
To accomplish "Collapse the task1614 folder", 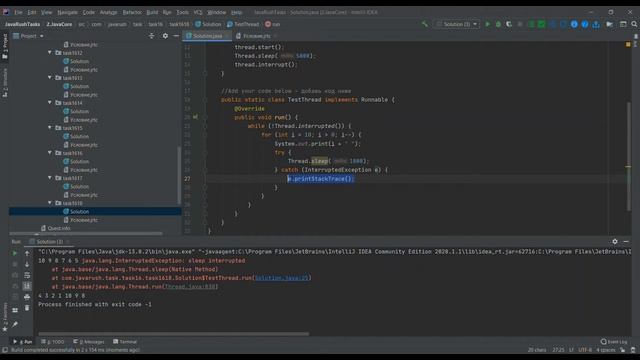I will [x=50, y=103].
